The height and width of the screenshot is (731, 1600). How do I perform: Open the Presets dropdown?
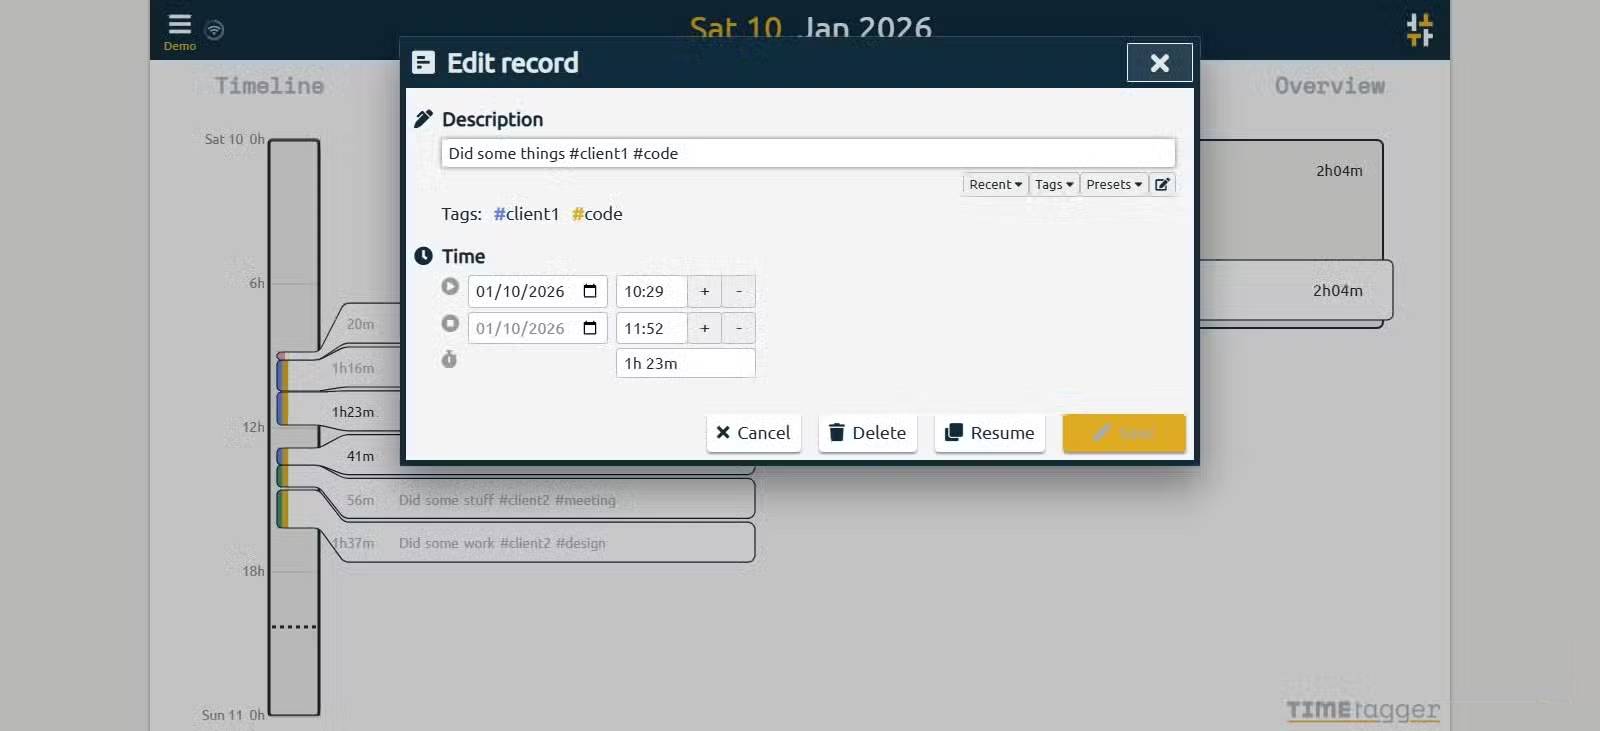1114,184
